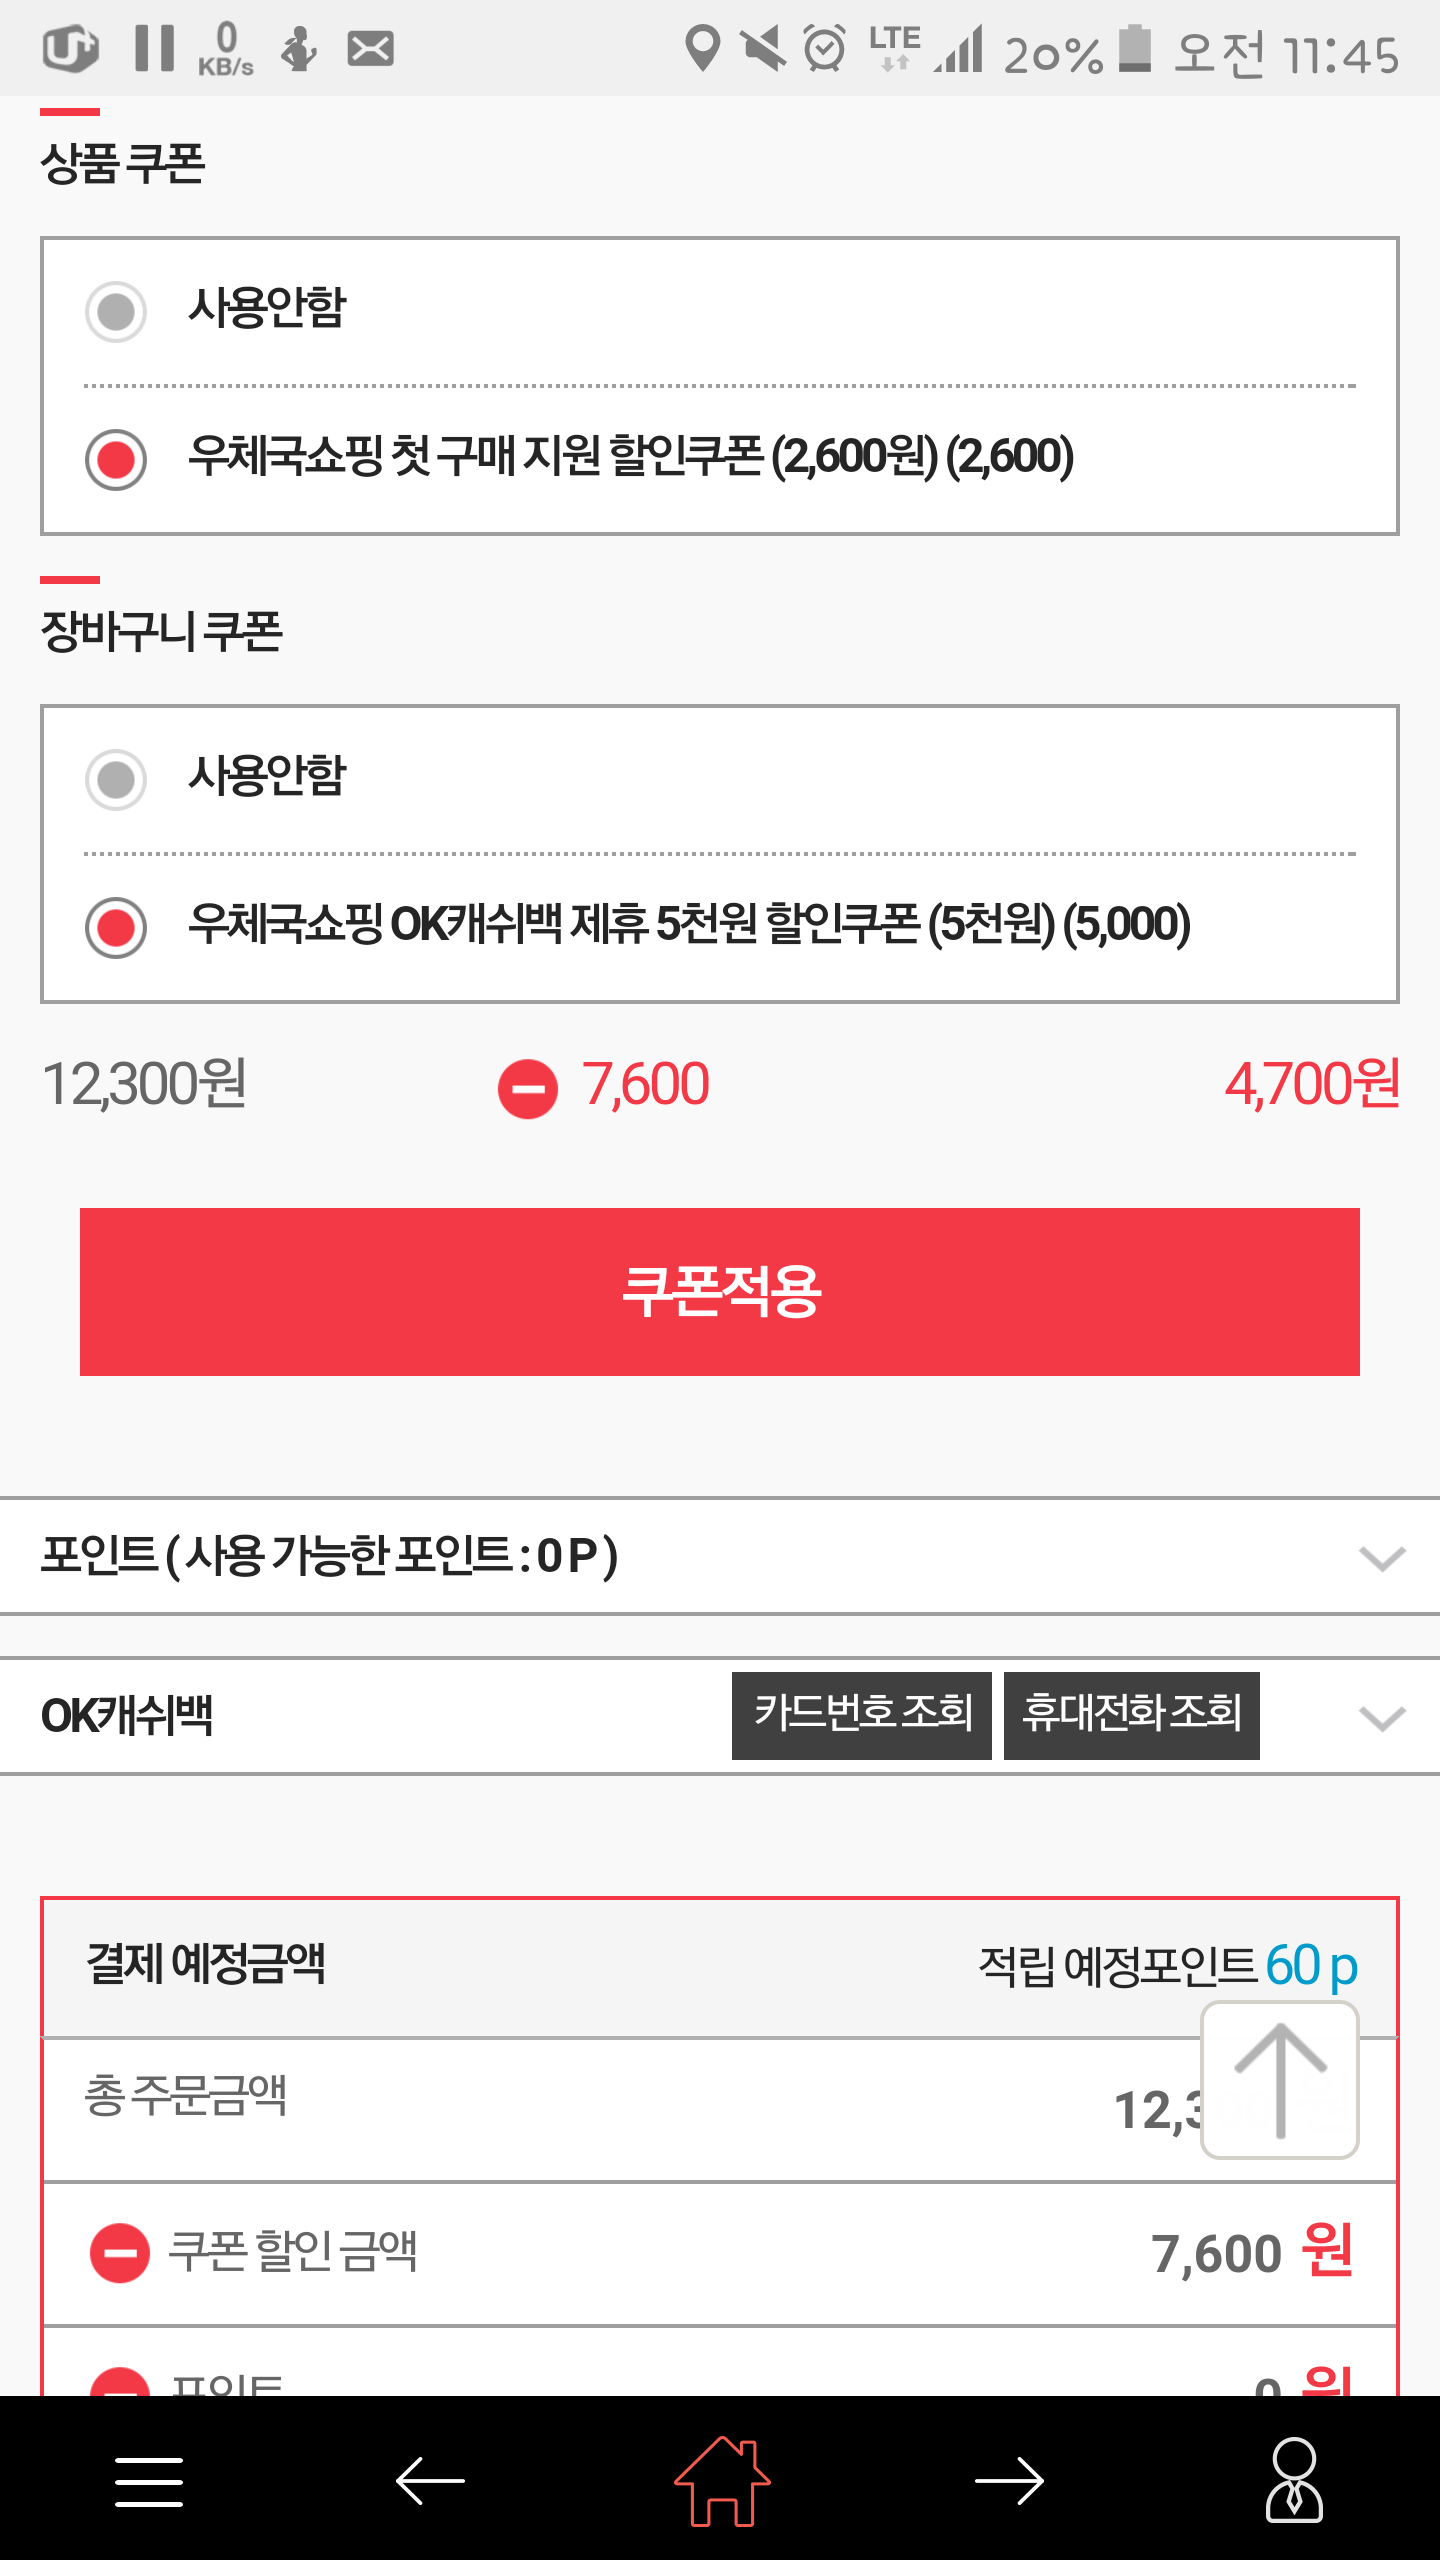This screenshot has height=2560, width=1440.
Task: Go back using the left arrow icon
Action: (x=430, y=2481)
